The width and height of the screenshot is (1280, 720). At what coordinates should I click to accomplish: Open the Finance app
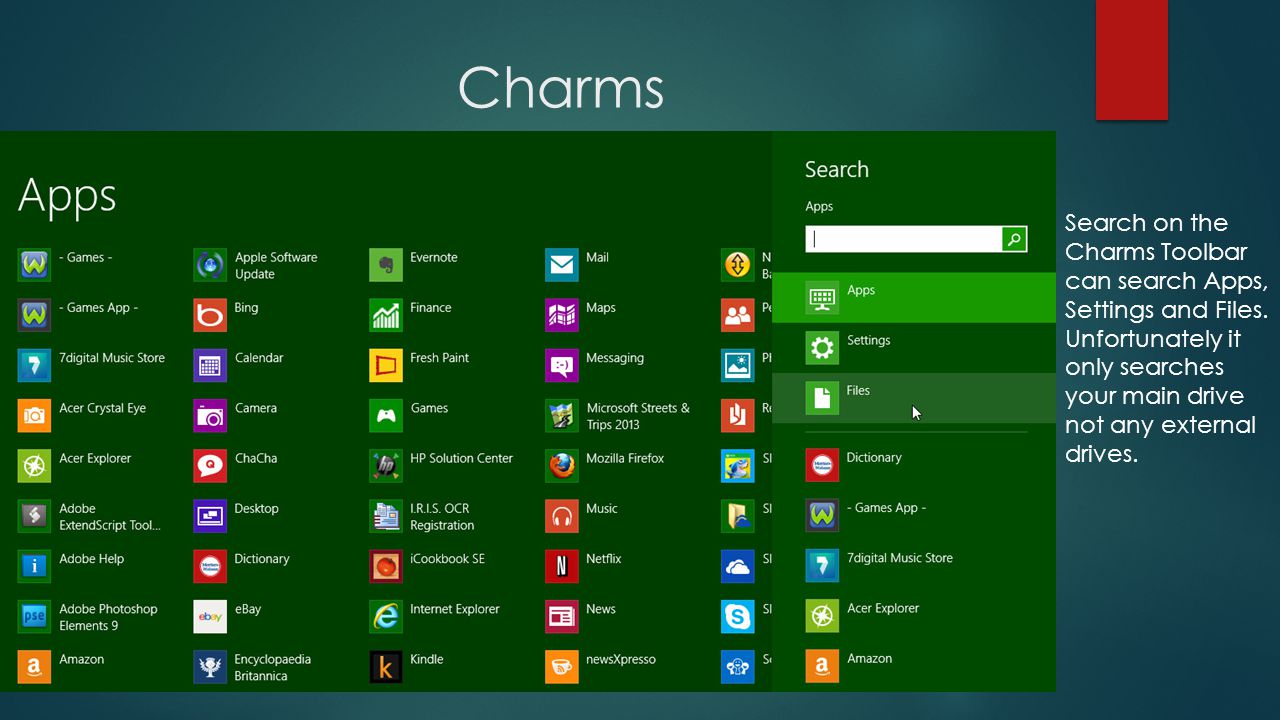411,315
